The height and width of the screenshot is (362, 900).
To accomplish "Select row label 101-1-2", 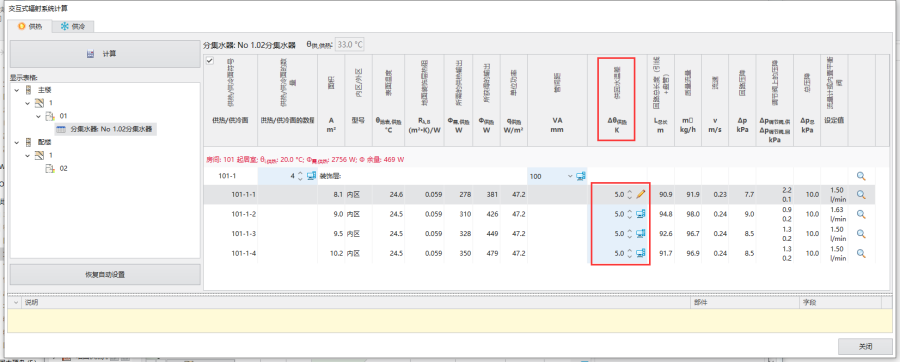I will click(244, 214).
